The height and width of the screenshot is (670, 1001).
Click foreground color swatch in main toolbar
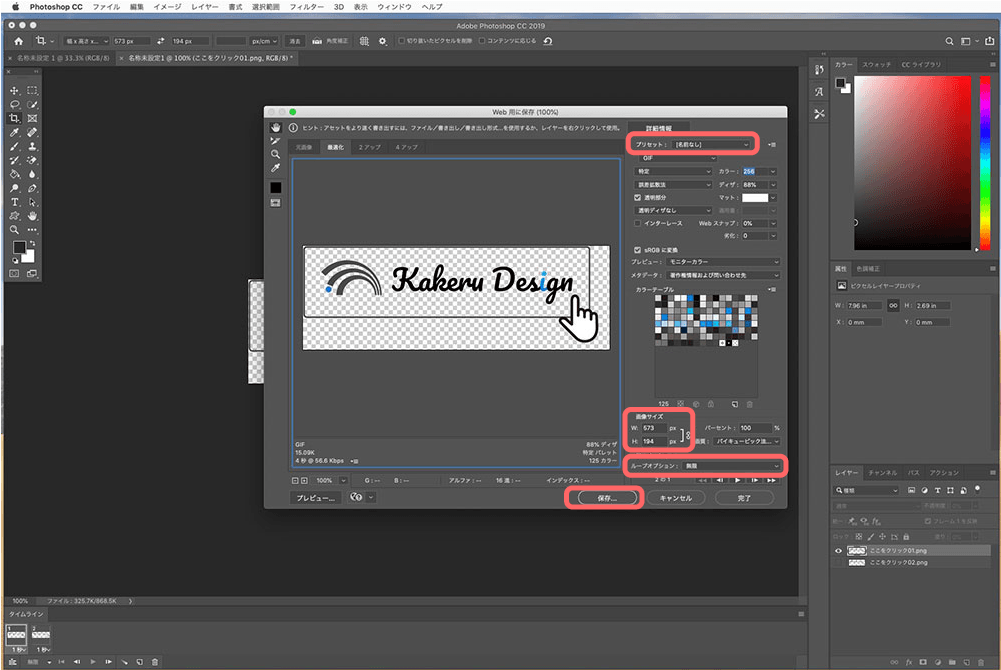pyautogui.click(x=19, y=248)
